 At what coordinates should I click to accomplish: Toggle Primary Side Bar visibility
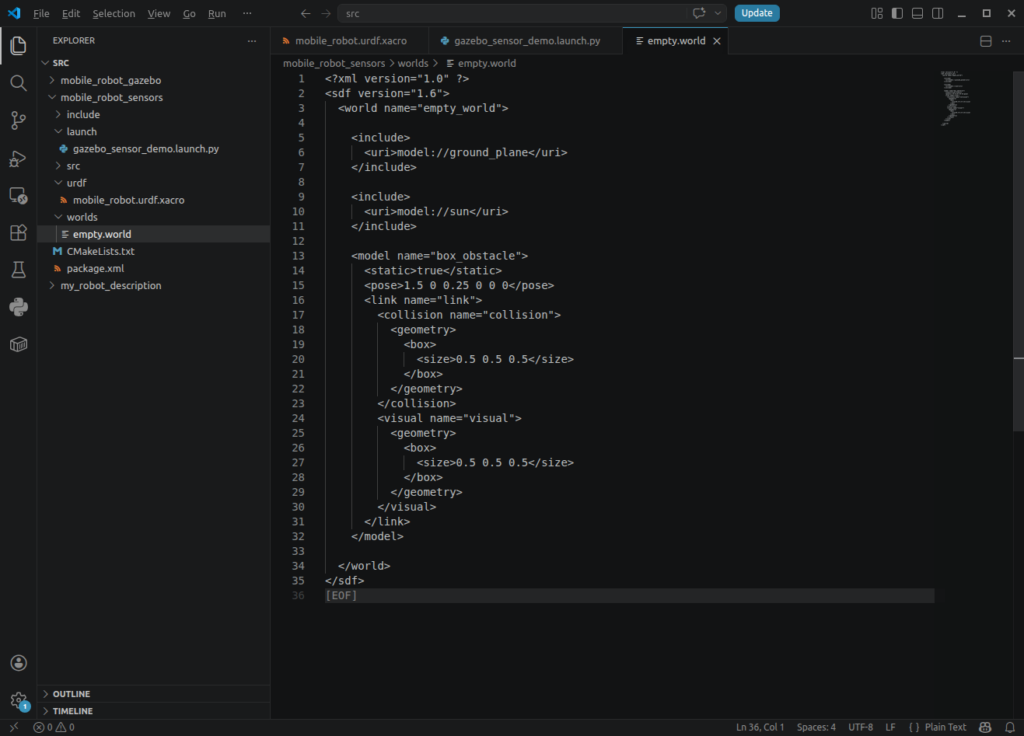tap(897, 13)
